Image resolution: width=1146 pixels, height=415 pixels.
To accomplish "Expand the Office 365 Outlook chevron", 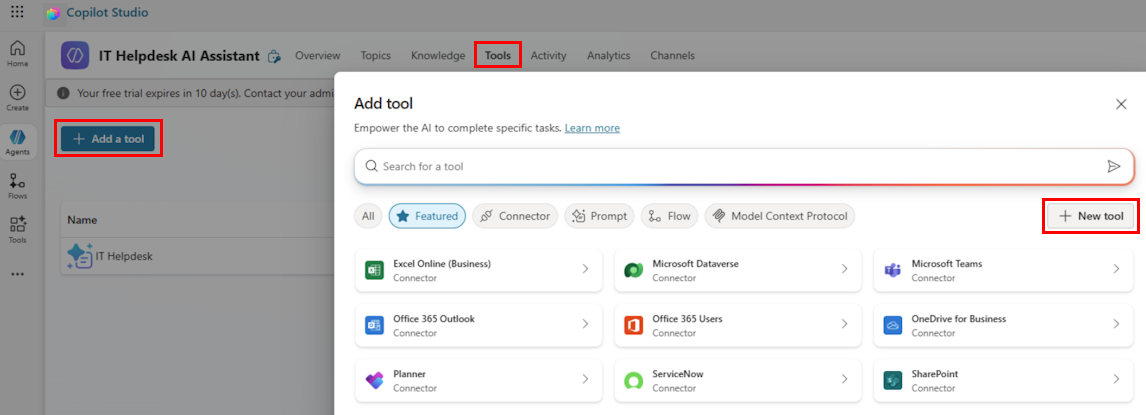I will (x=585, y=324).
